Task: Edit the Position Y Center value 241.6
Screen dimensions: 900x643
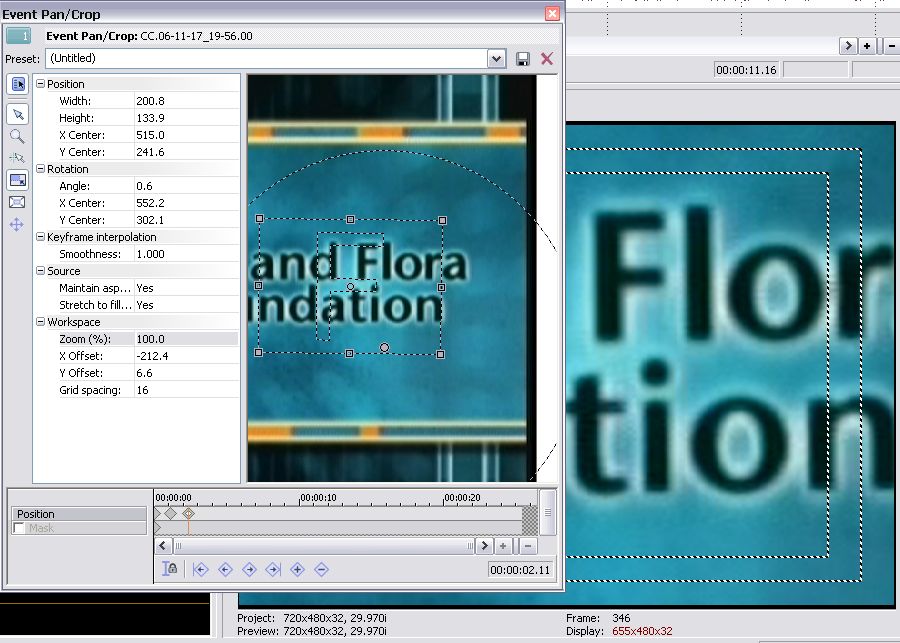Action: point(187,152)
